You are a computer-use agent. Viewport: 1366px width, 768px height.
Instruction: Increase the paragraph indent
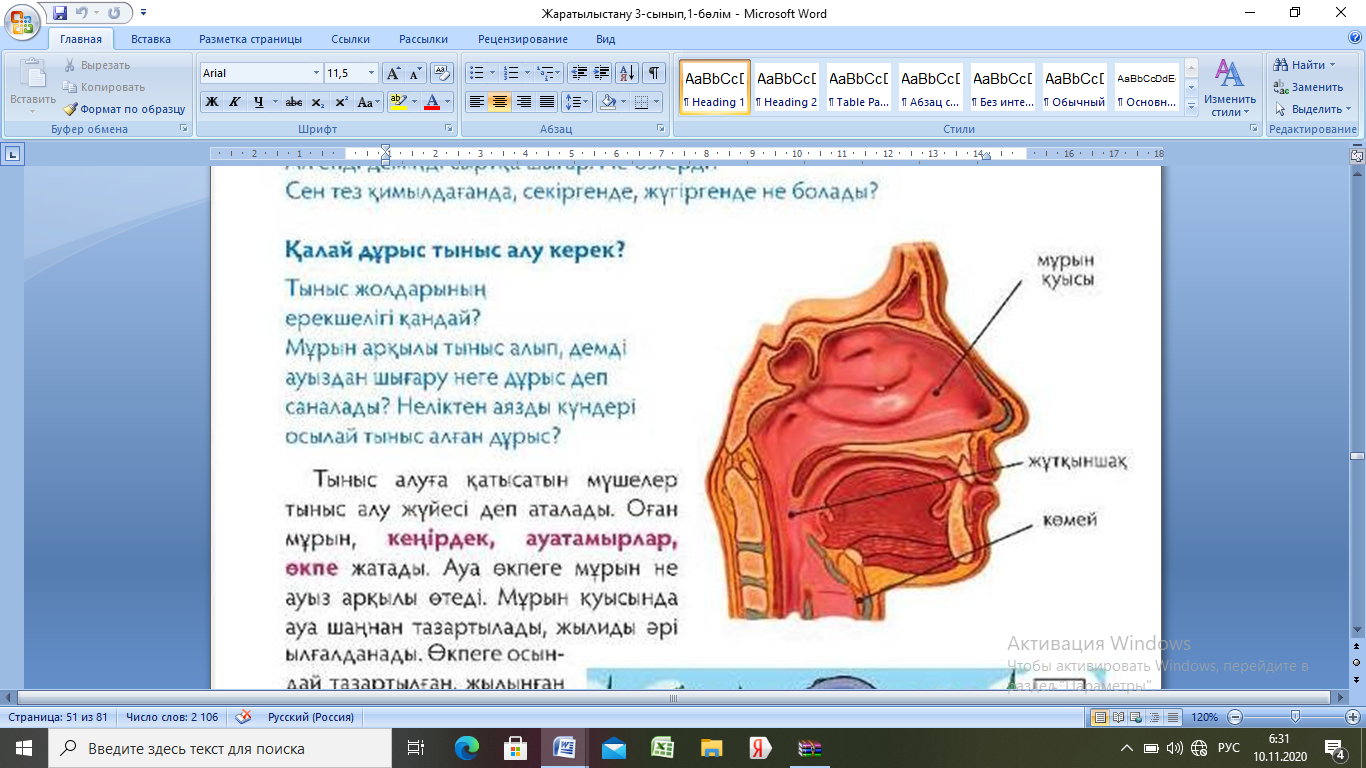pyautogui.click(x=602, y=73)
